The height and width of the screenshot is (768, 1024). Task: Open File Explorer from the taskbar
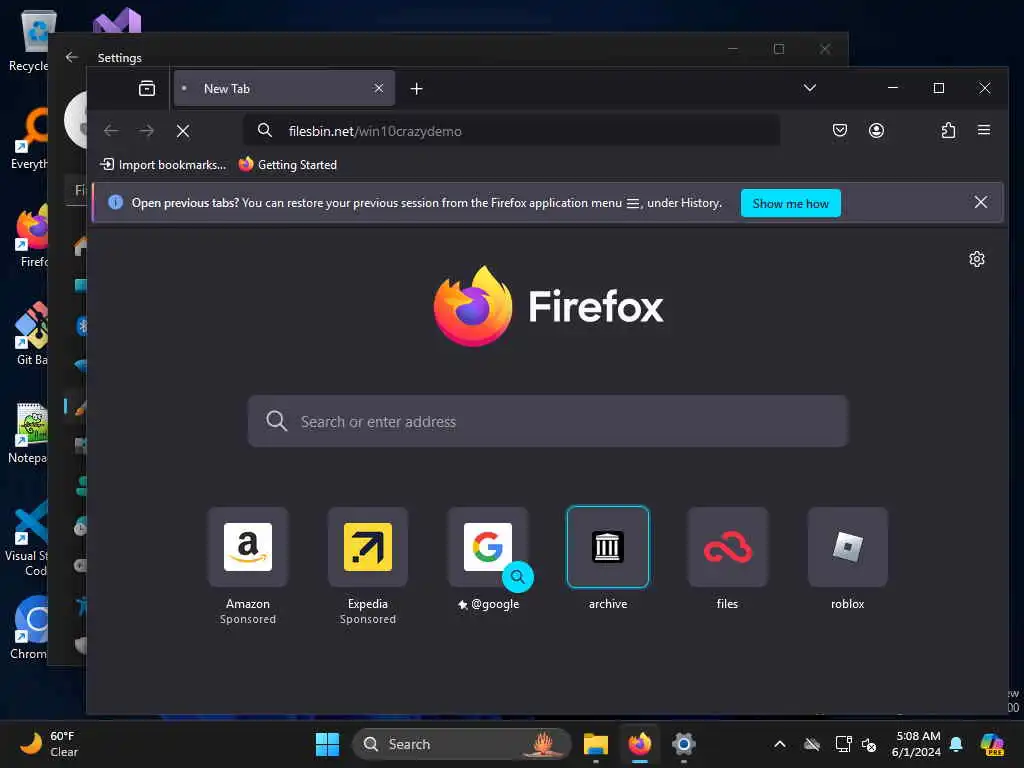point(596,744)
